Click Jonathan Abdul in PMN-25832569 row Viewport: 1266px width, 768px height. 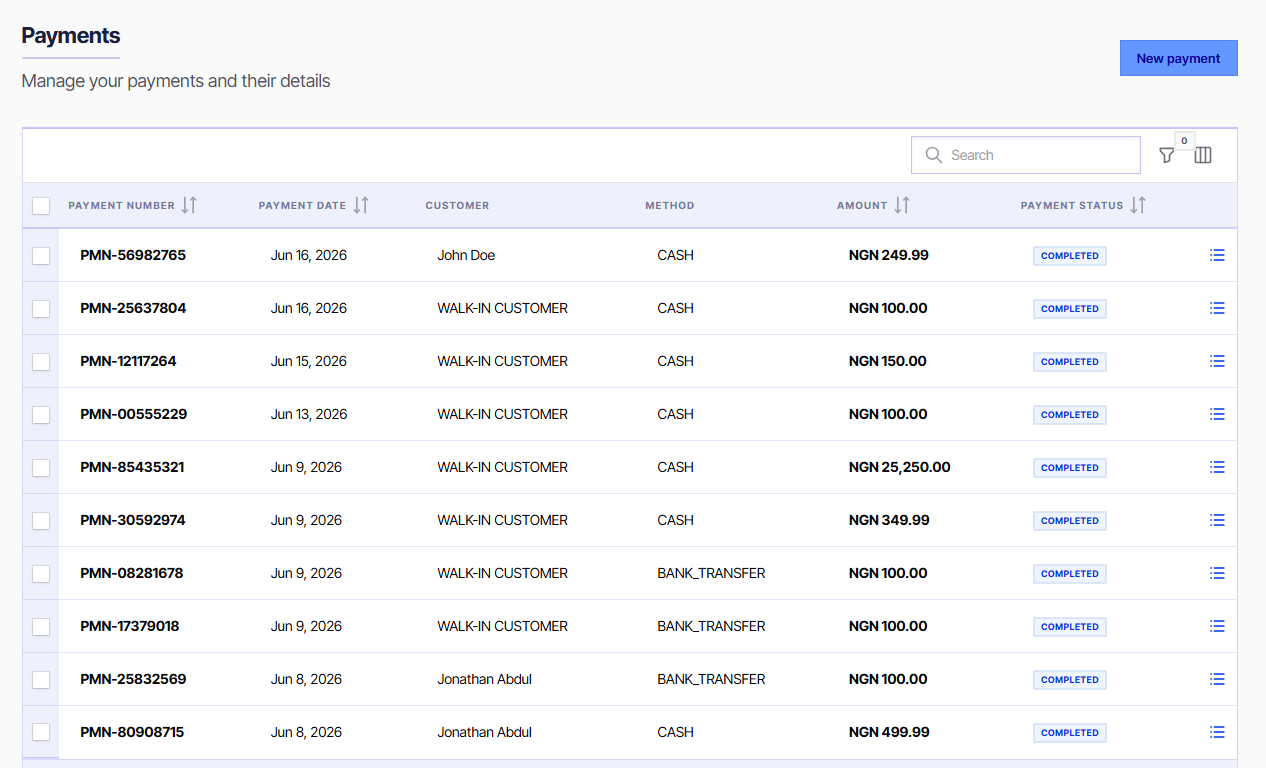coord(484,679)
